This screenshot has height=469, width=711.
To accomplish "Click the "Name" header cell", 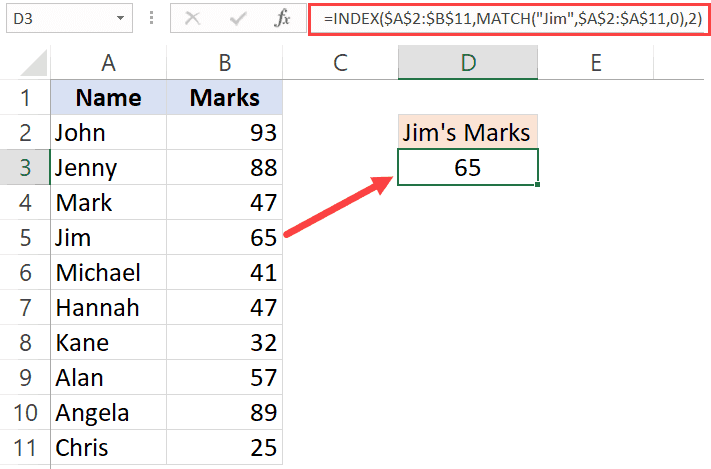I will [x=108, y=98].
